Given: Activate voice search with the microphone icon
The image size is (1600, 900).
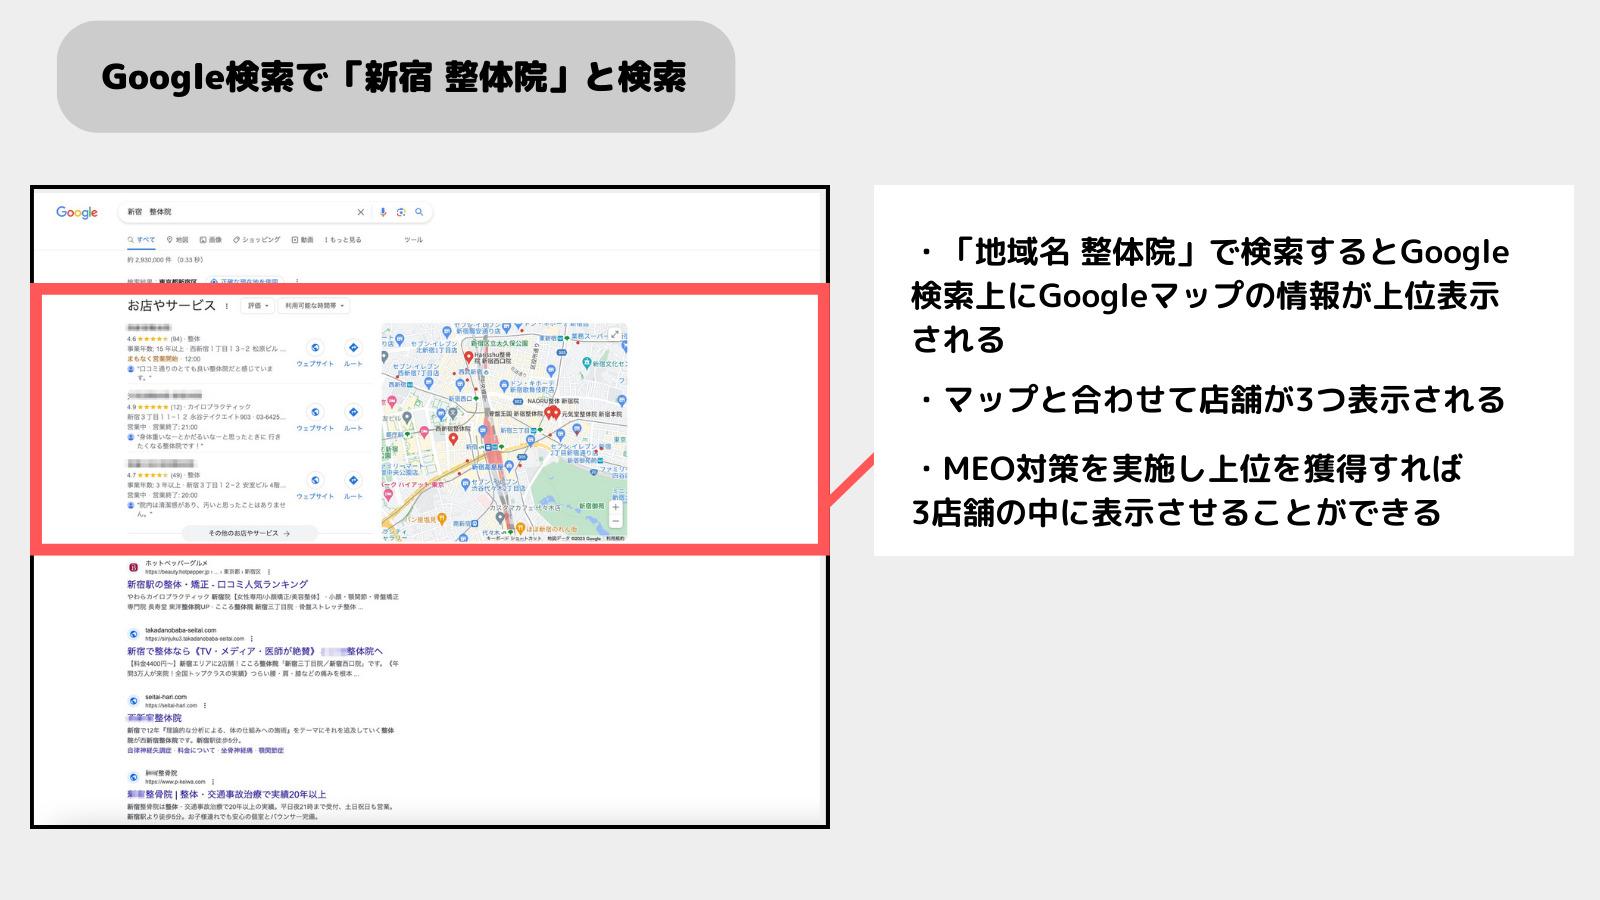Looking at the screenshot, I should coord(382,211).
